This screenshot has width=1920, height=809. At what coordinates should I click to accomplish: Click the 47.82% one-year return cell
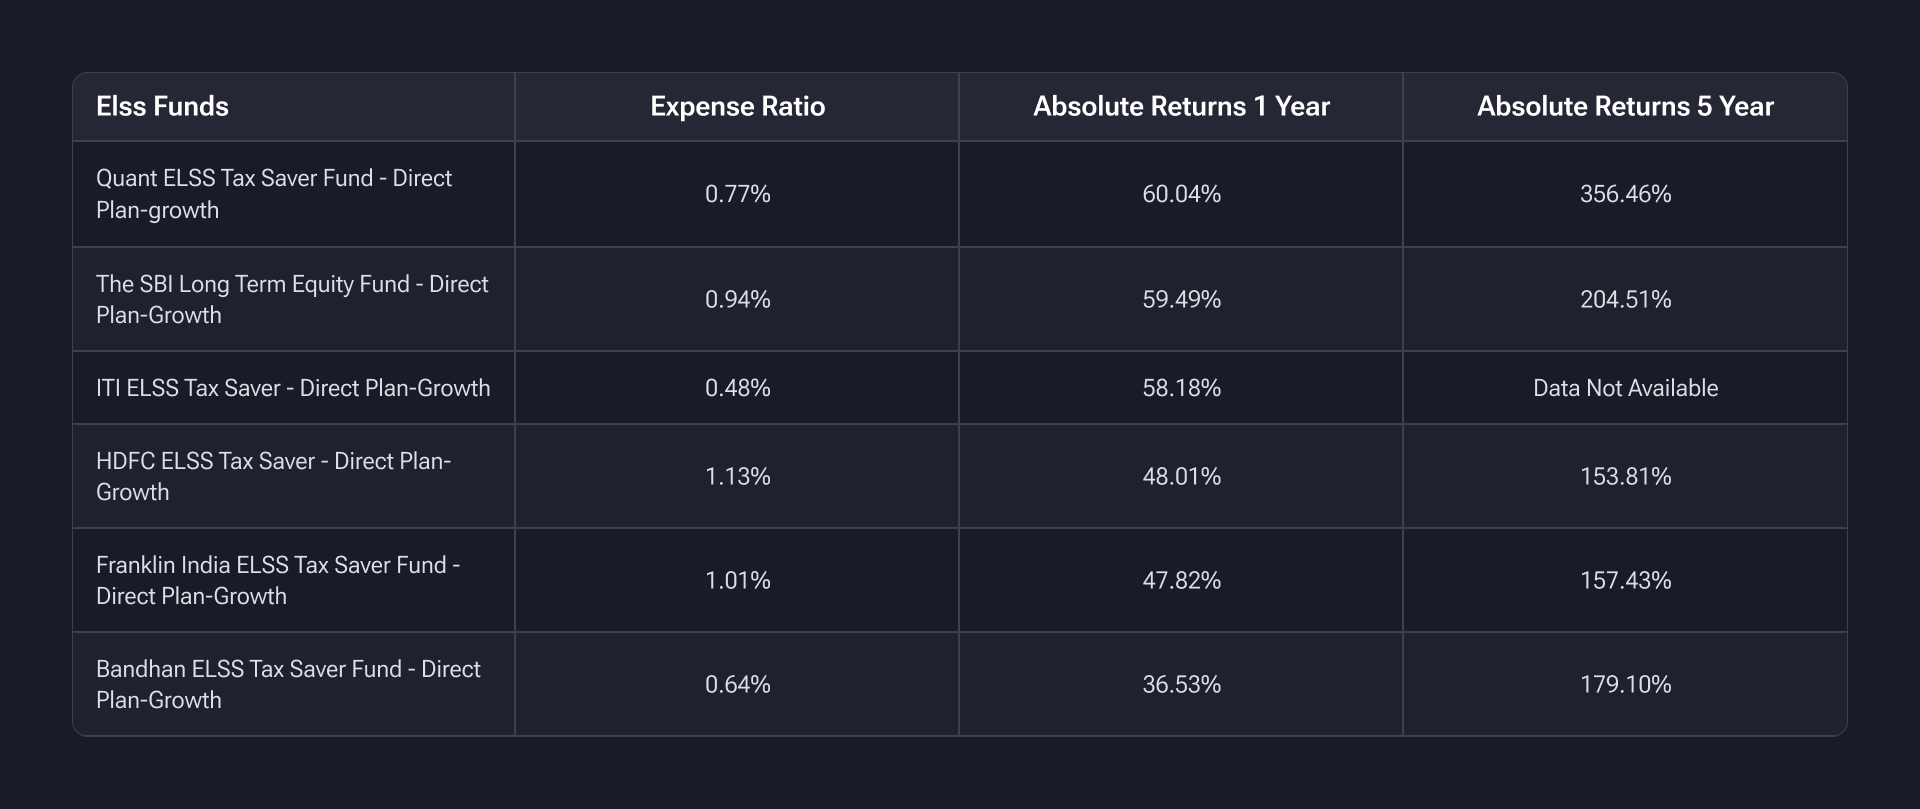pyautogui.click(x=1181, y=580)
